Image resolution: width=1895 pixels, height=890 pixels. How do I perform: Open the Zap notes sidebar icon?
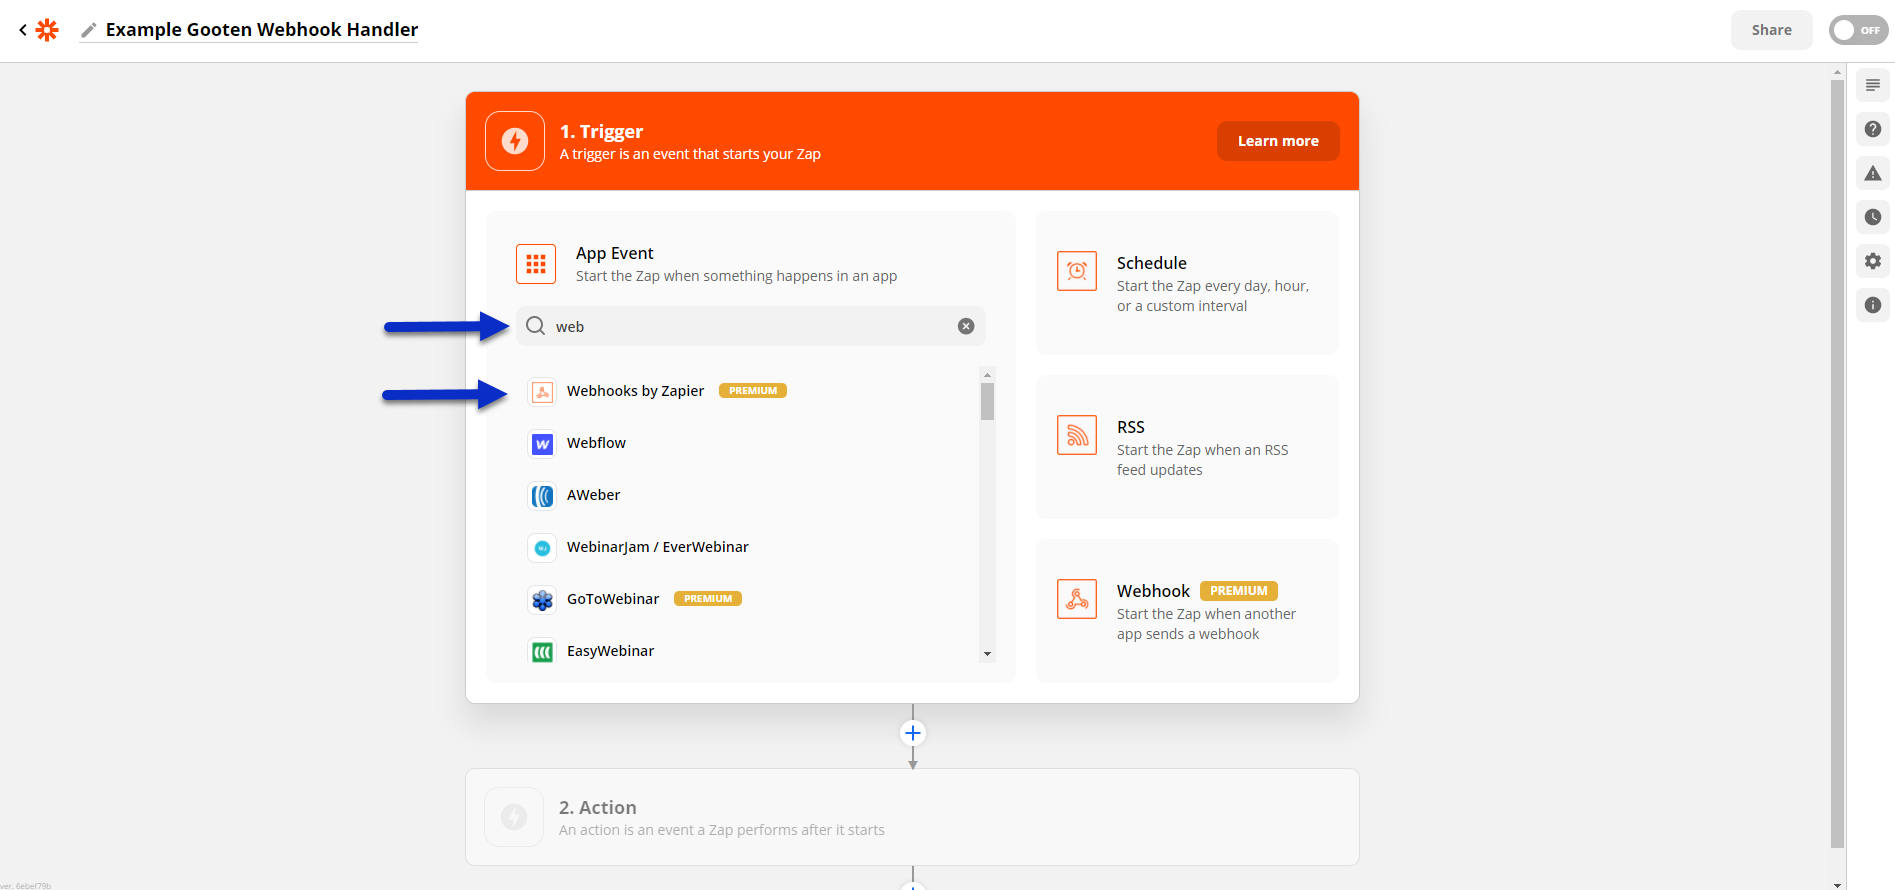click(x=1873, y=85)
